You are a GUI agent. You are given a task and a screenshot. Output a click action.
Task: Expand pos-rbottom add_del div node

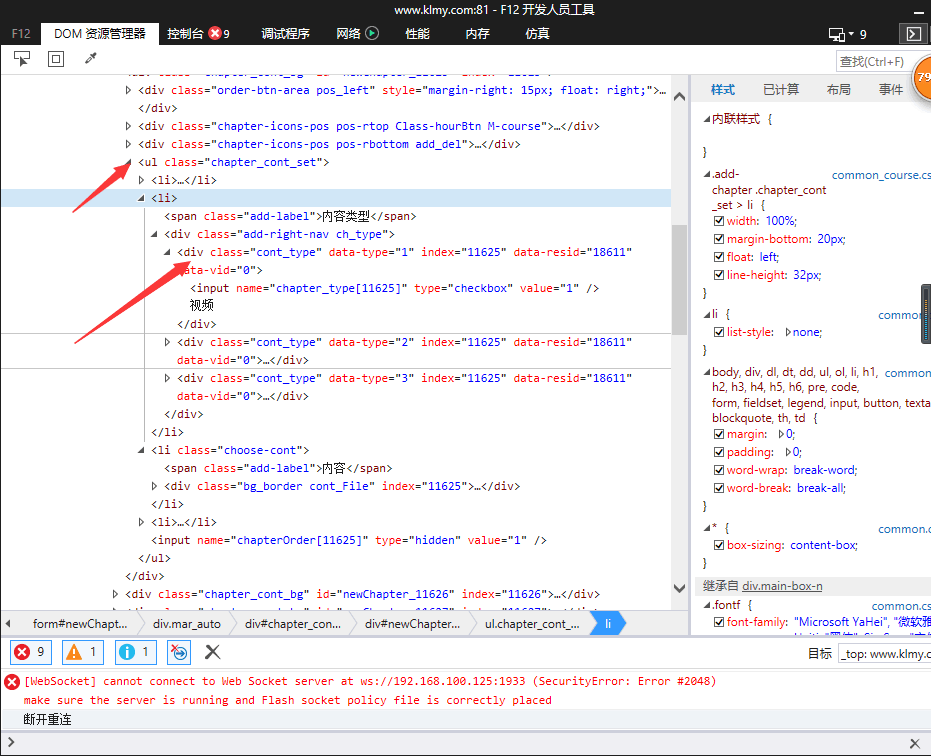(128, 144)
